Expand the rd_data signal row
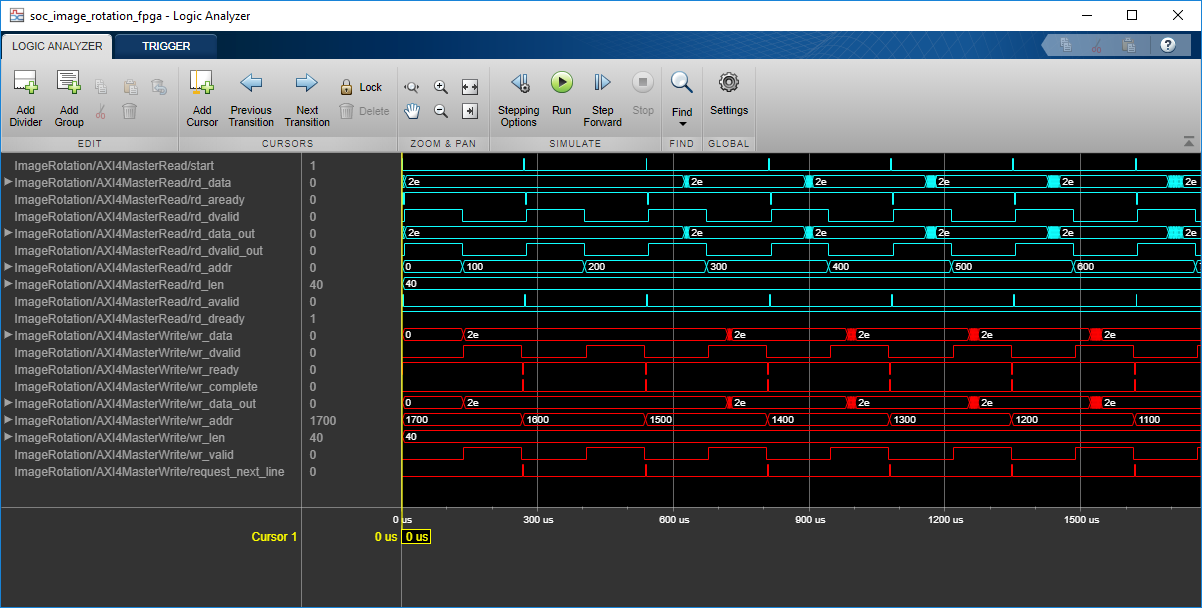This screenshot has width=1202, height=608. point(9,182)
